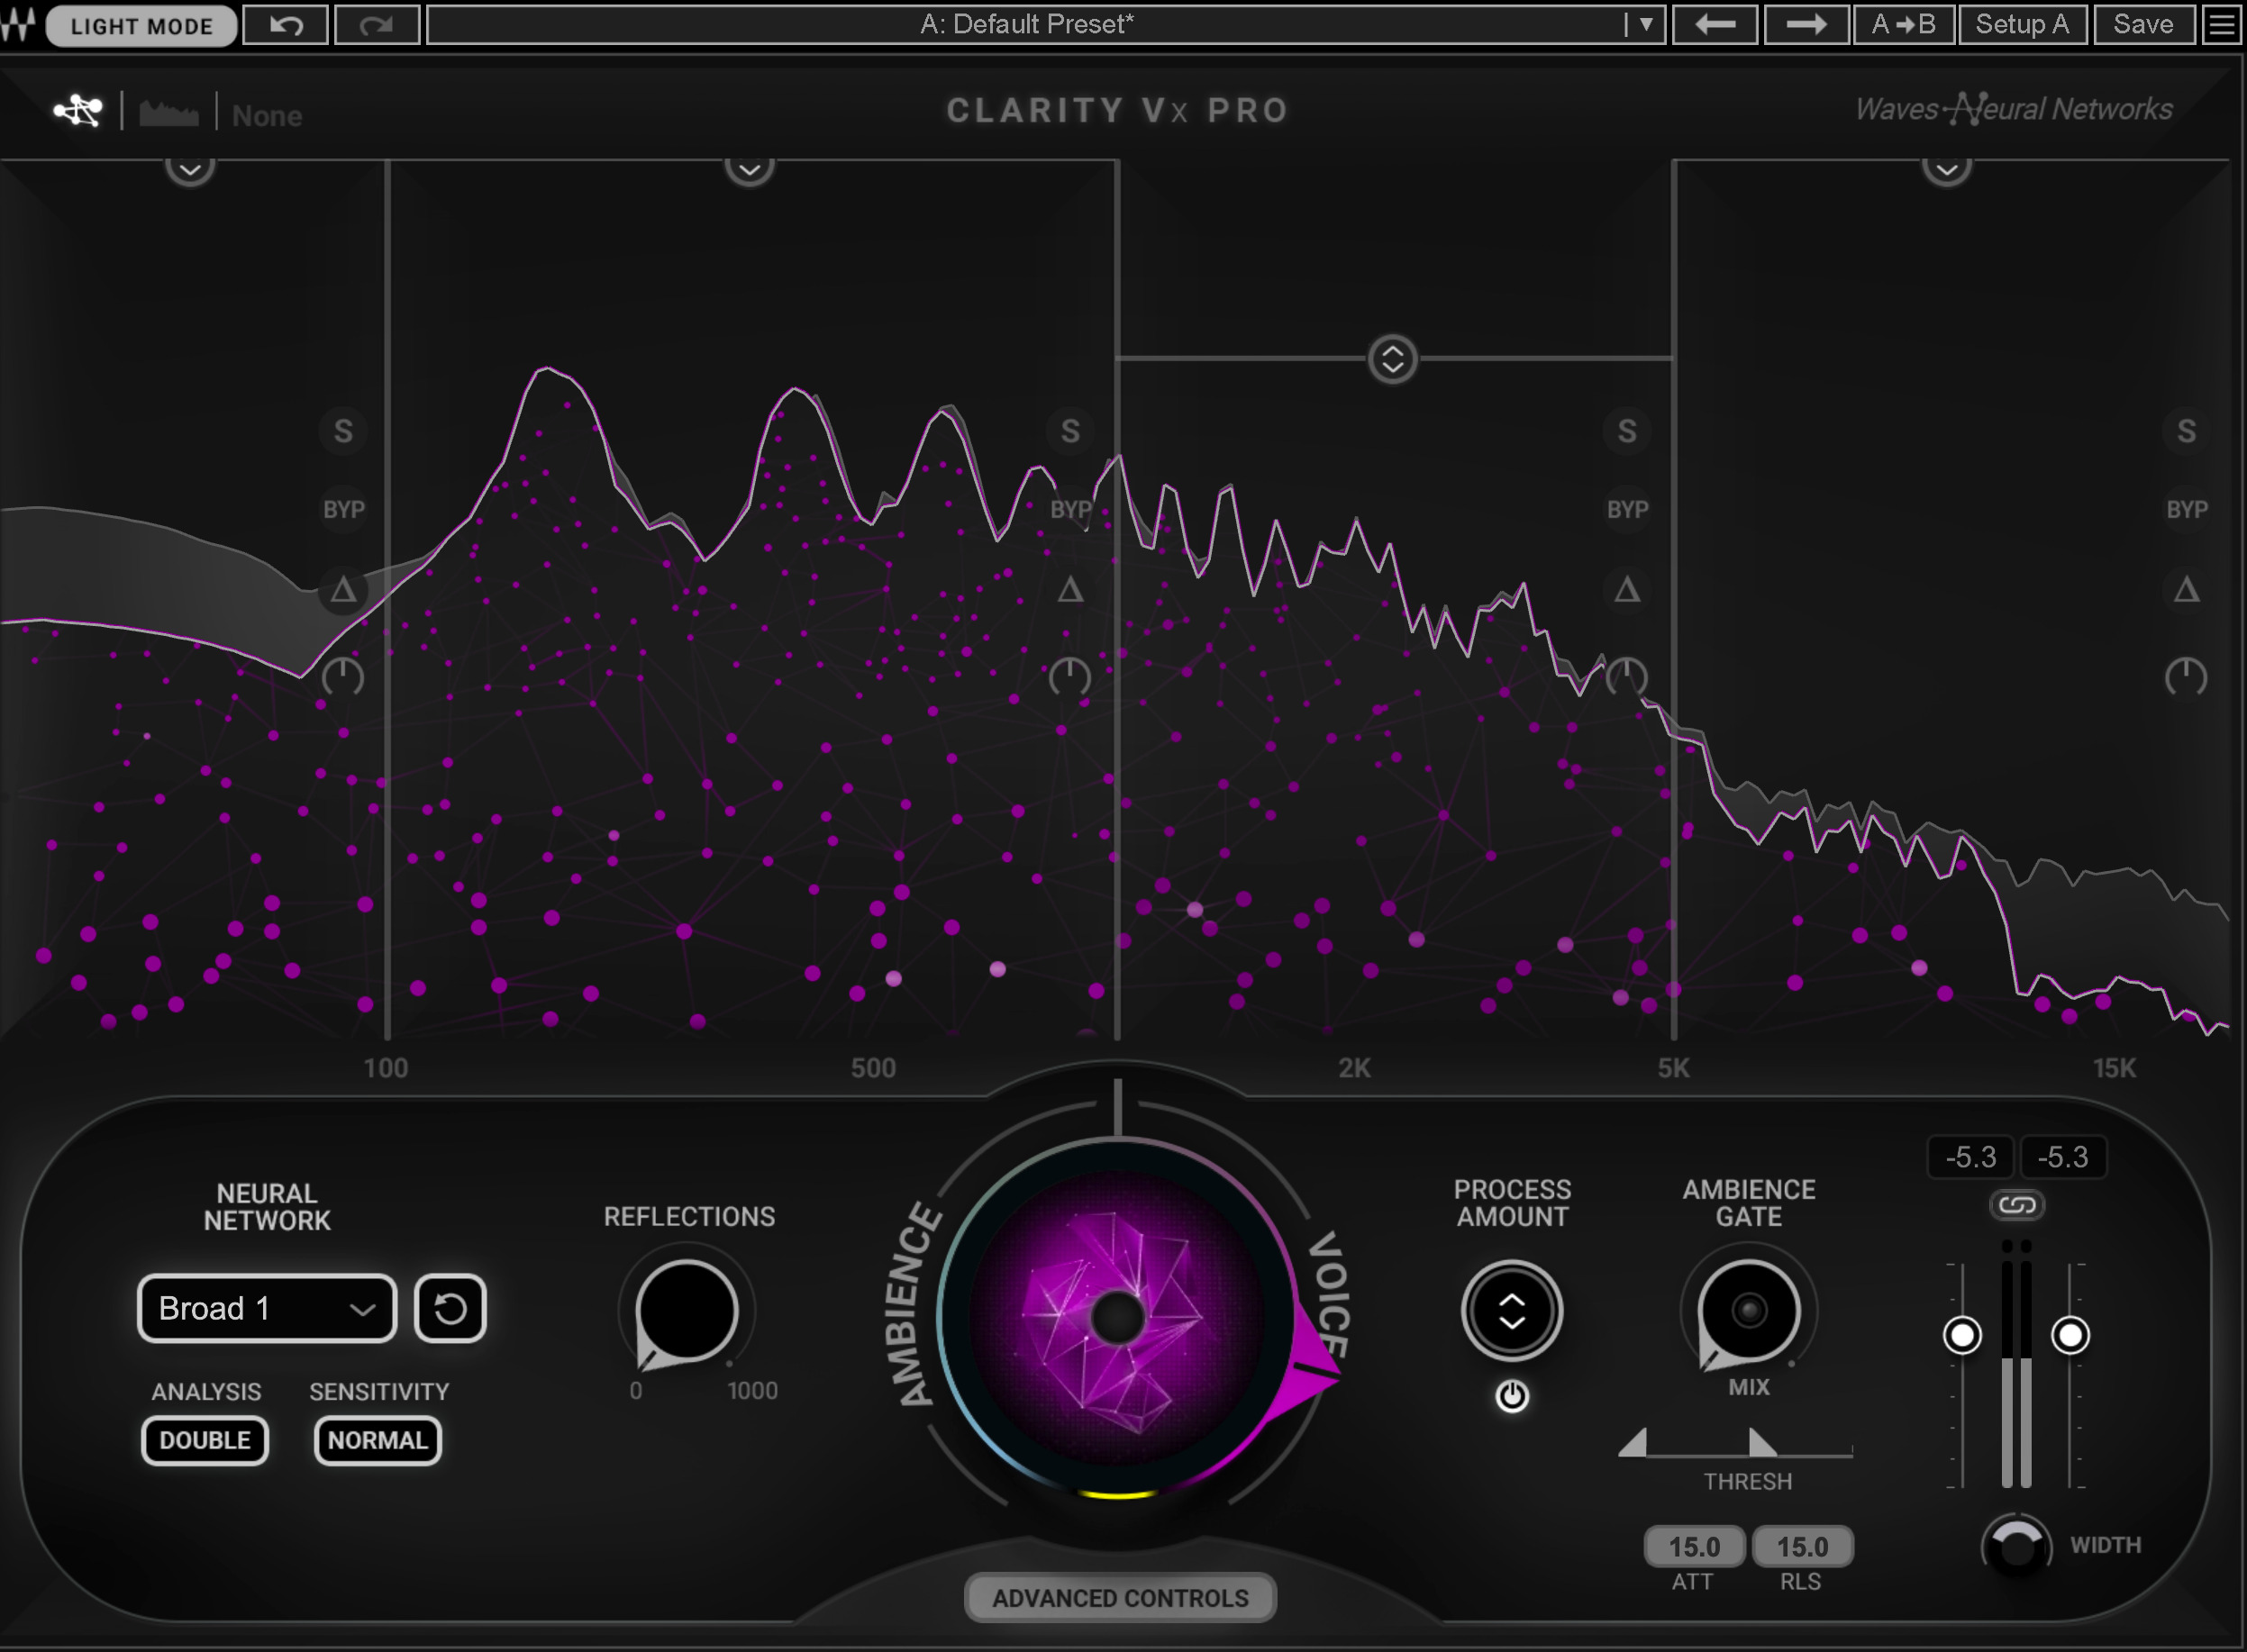Viewport: 2247px width, 1652px height.
Task: Select the neural network display view icon
Action: pyautogui.click(x=78, y=111)
